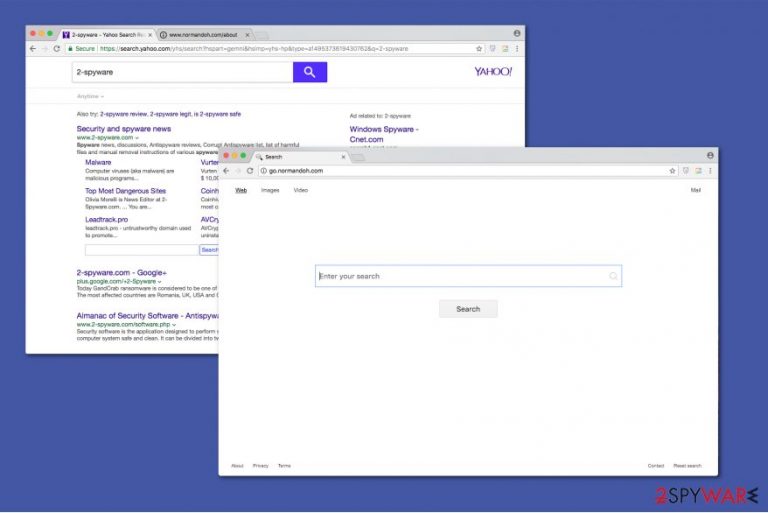Open Chrome menu in the normandoh window
This screenshot has width=768, height=513.
[x=710, y=171]
